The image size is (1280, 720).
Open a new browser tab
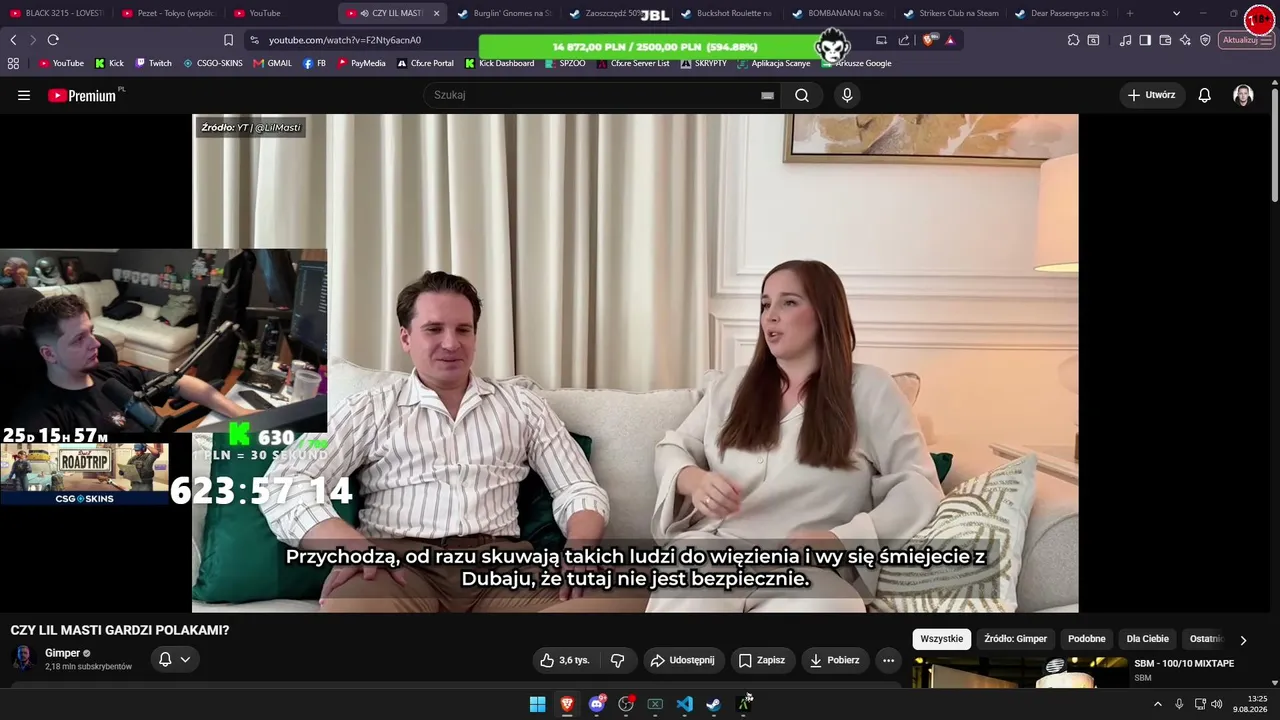click(1130, 13)
